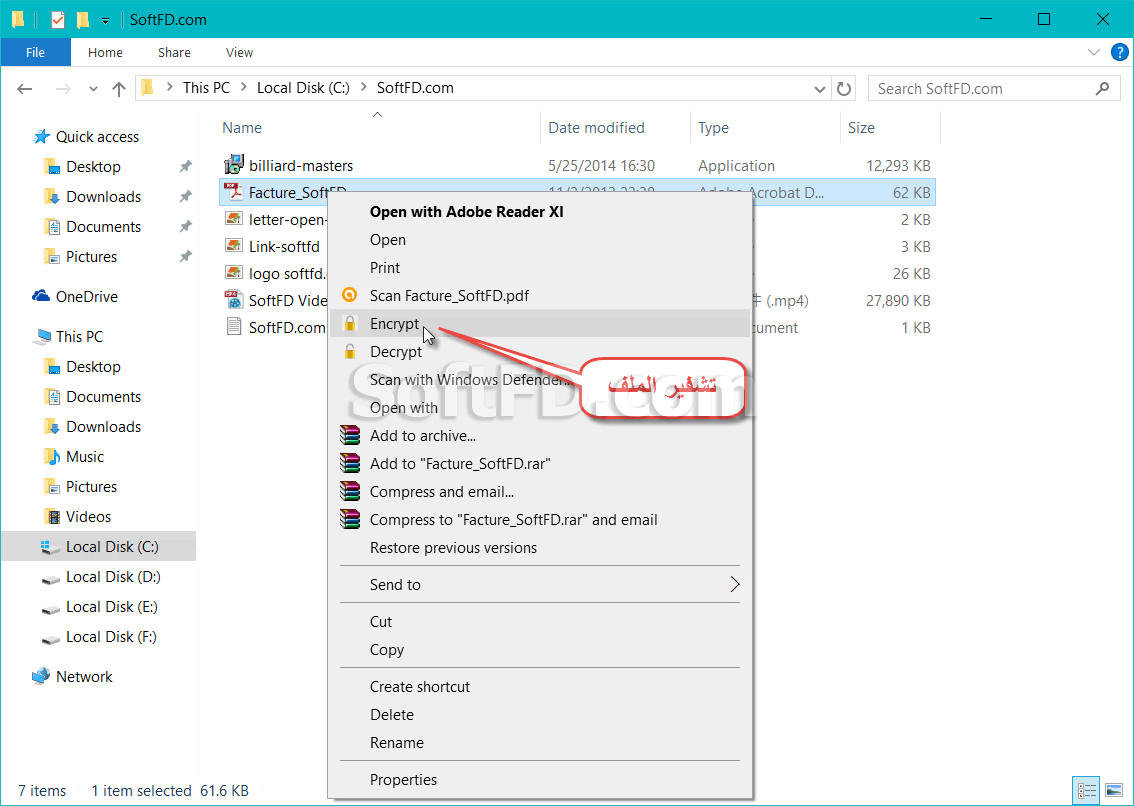Switch to the Share ribbon tab

(174, 52)
